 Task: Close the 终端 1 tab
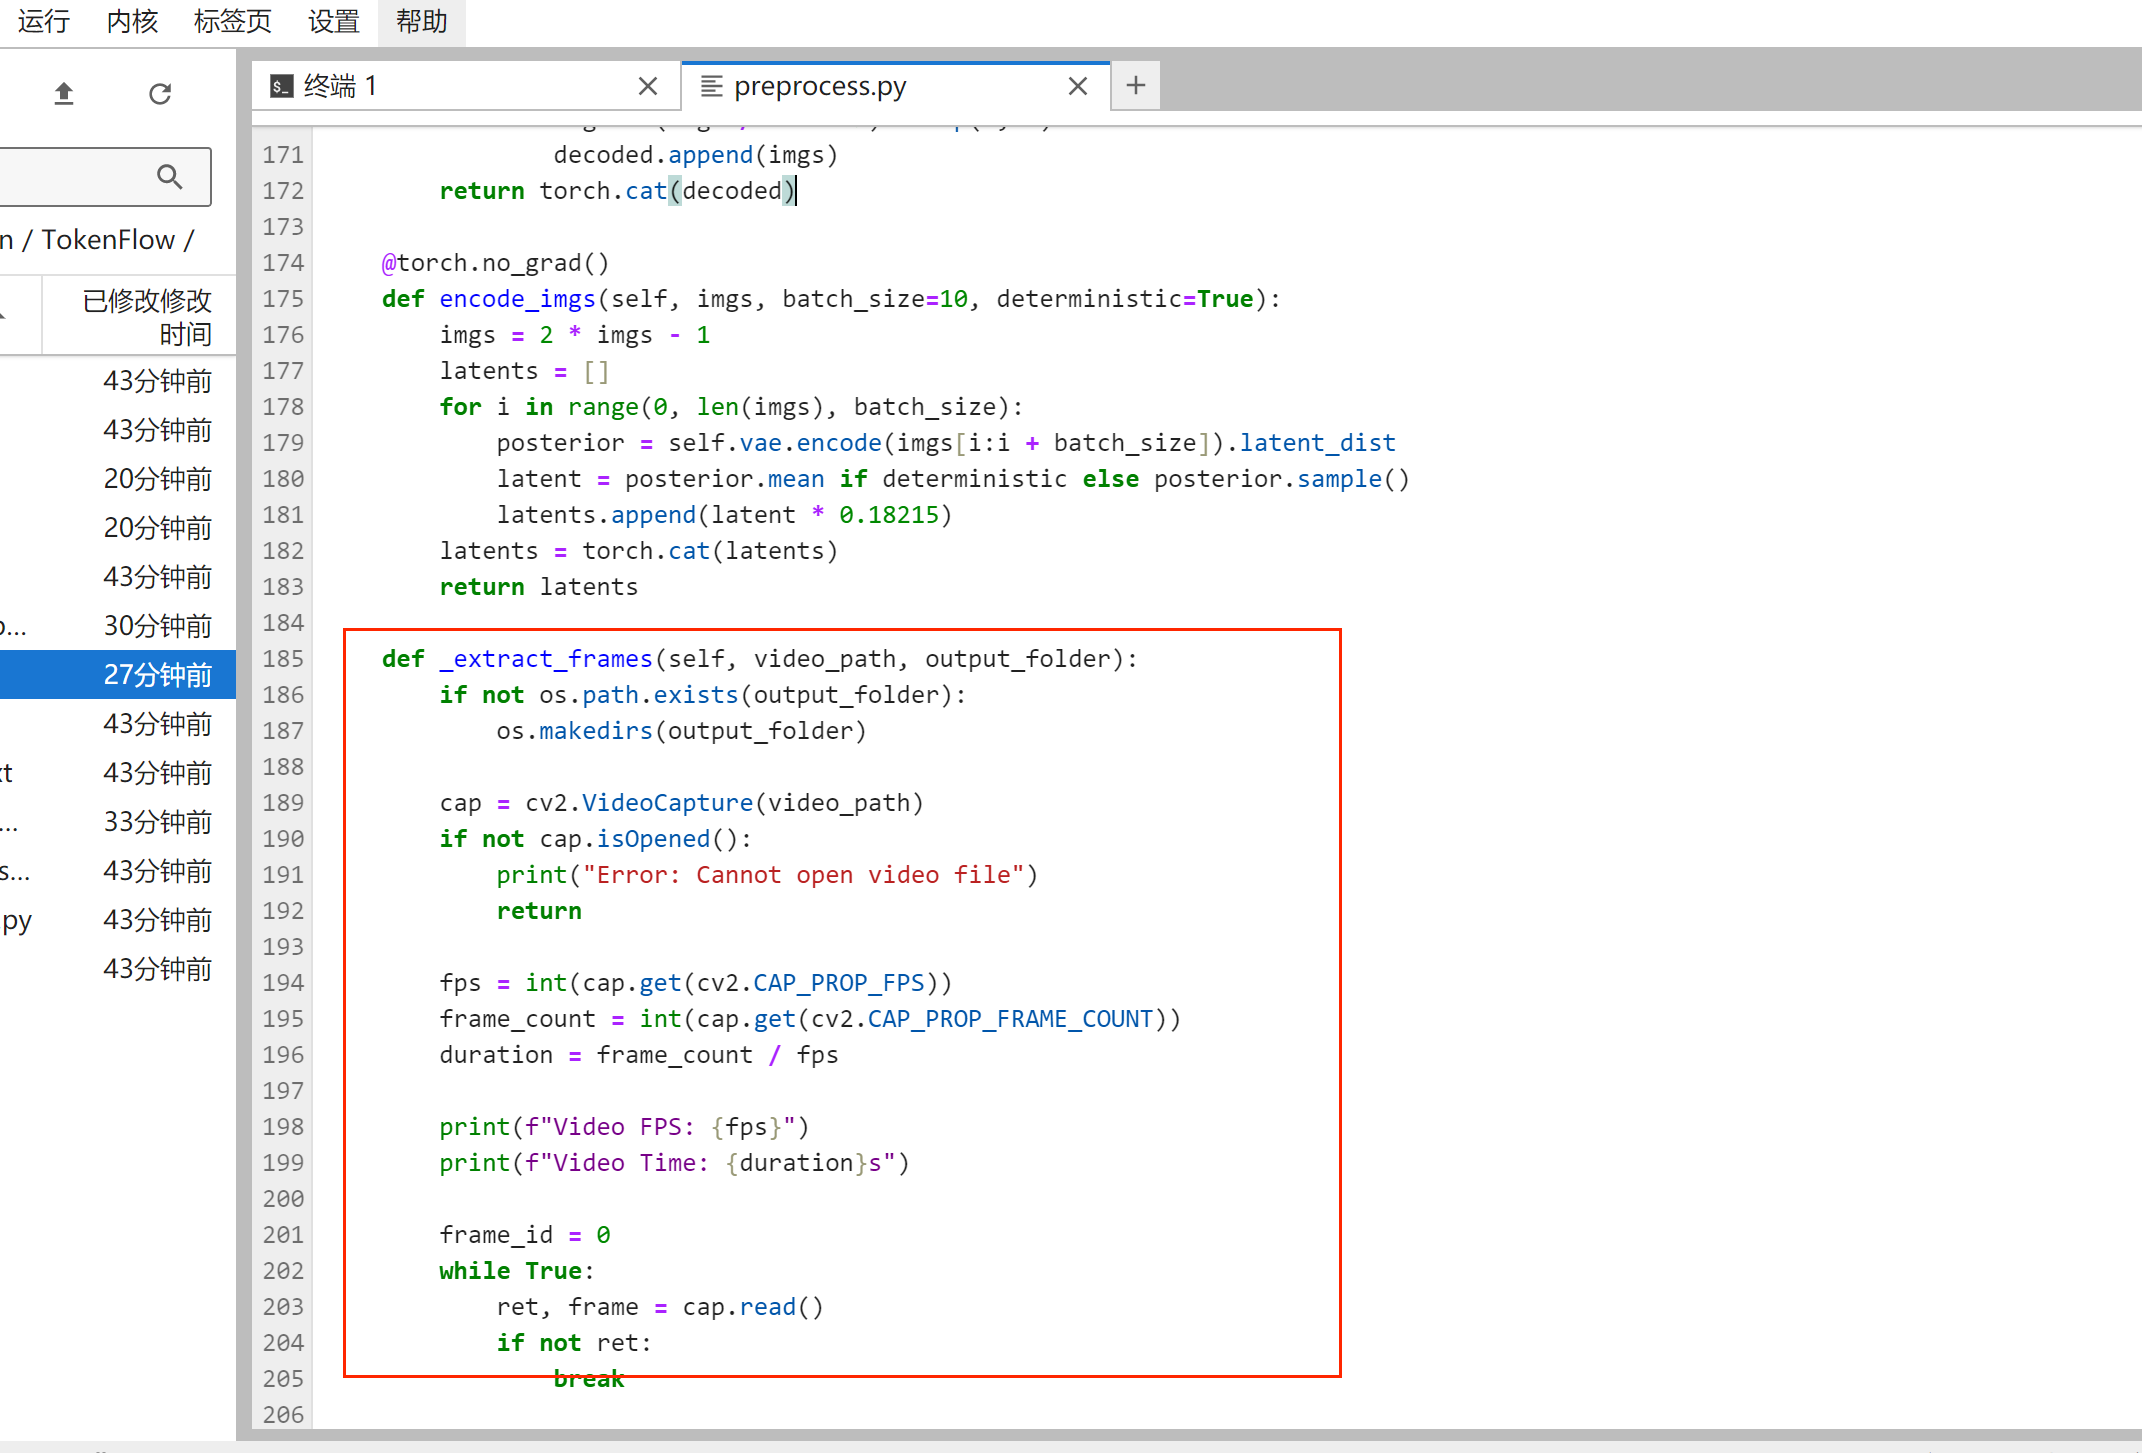pos(648,87)
